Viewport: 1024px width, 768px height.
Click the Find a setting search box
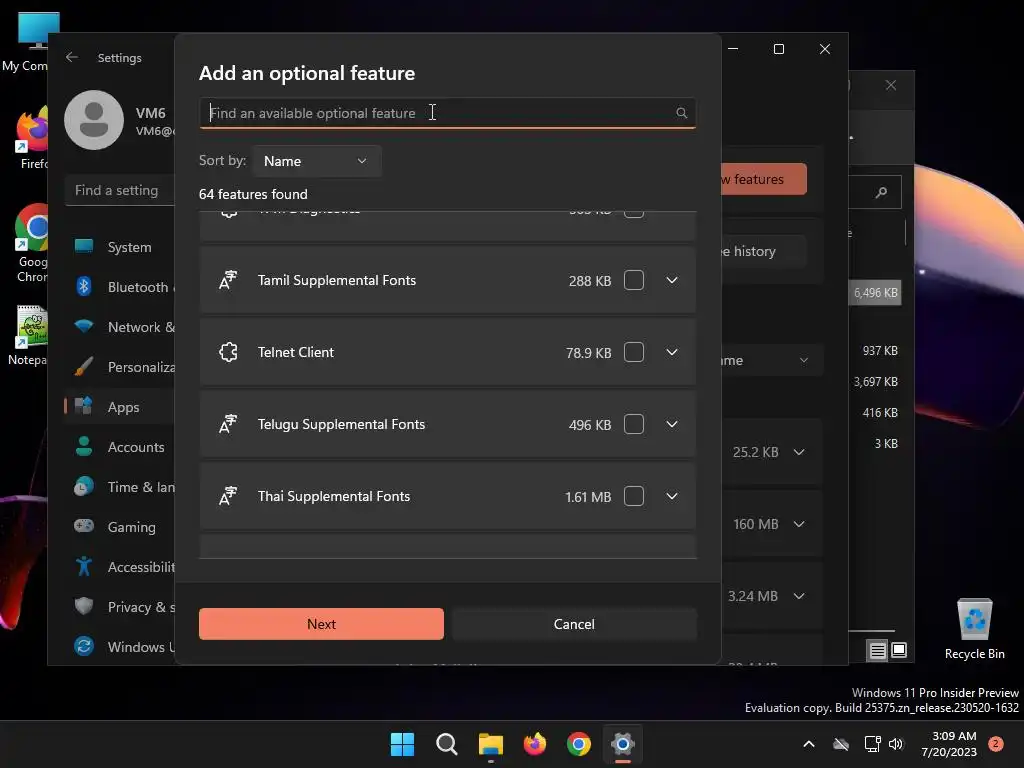(x=120, y=190)
